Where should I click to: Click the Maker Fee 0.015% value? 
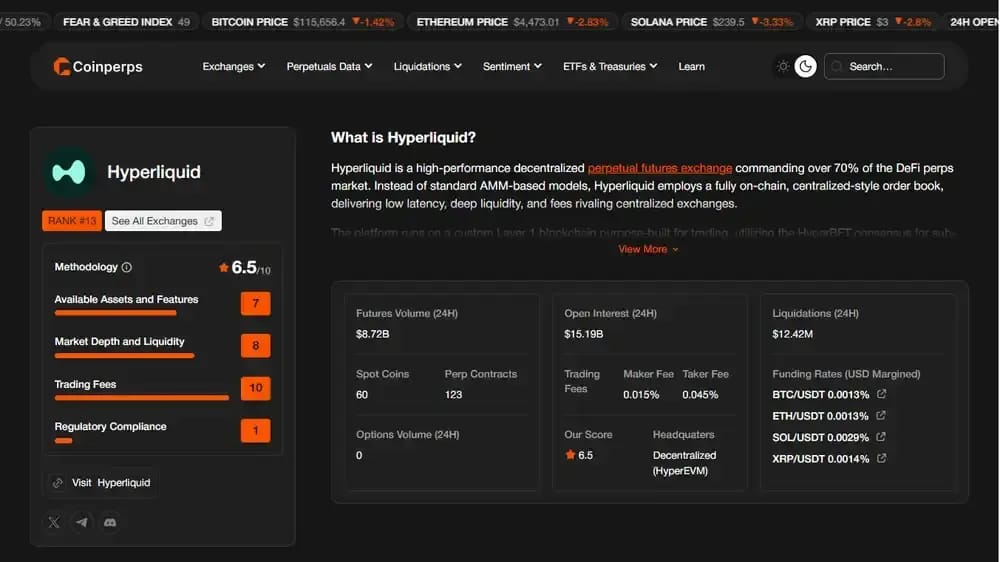point(641,395)
